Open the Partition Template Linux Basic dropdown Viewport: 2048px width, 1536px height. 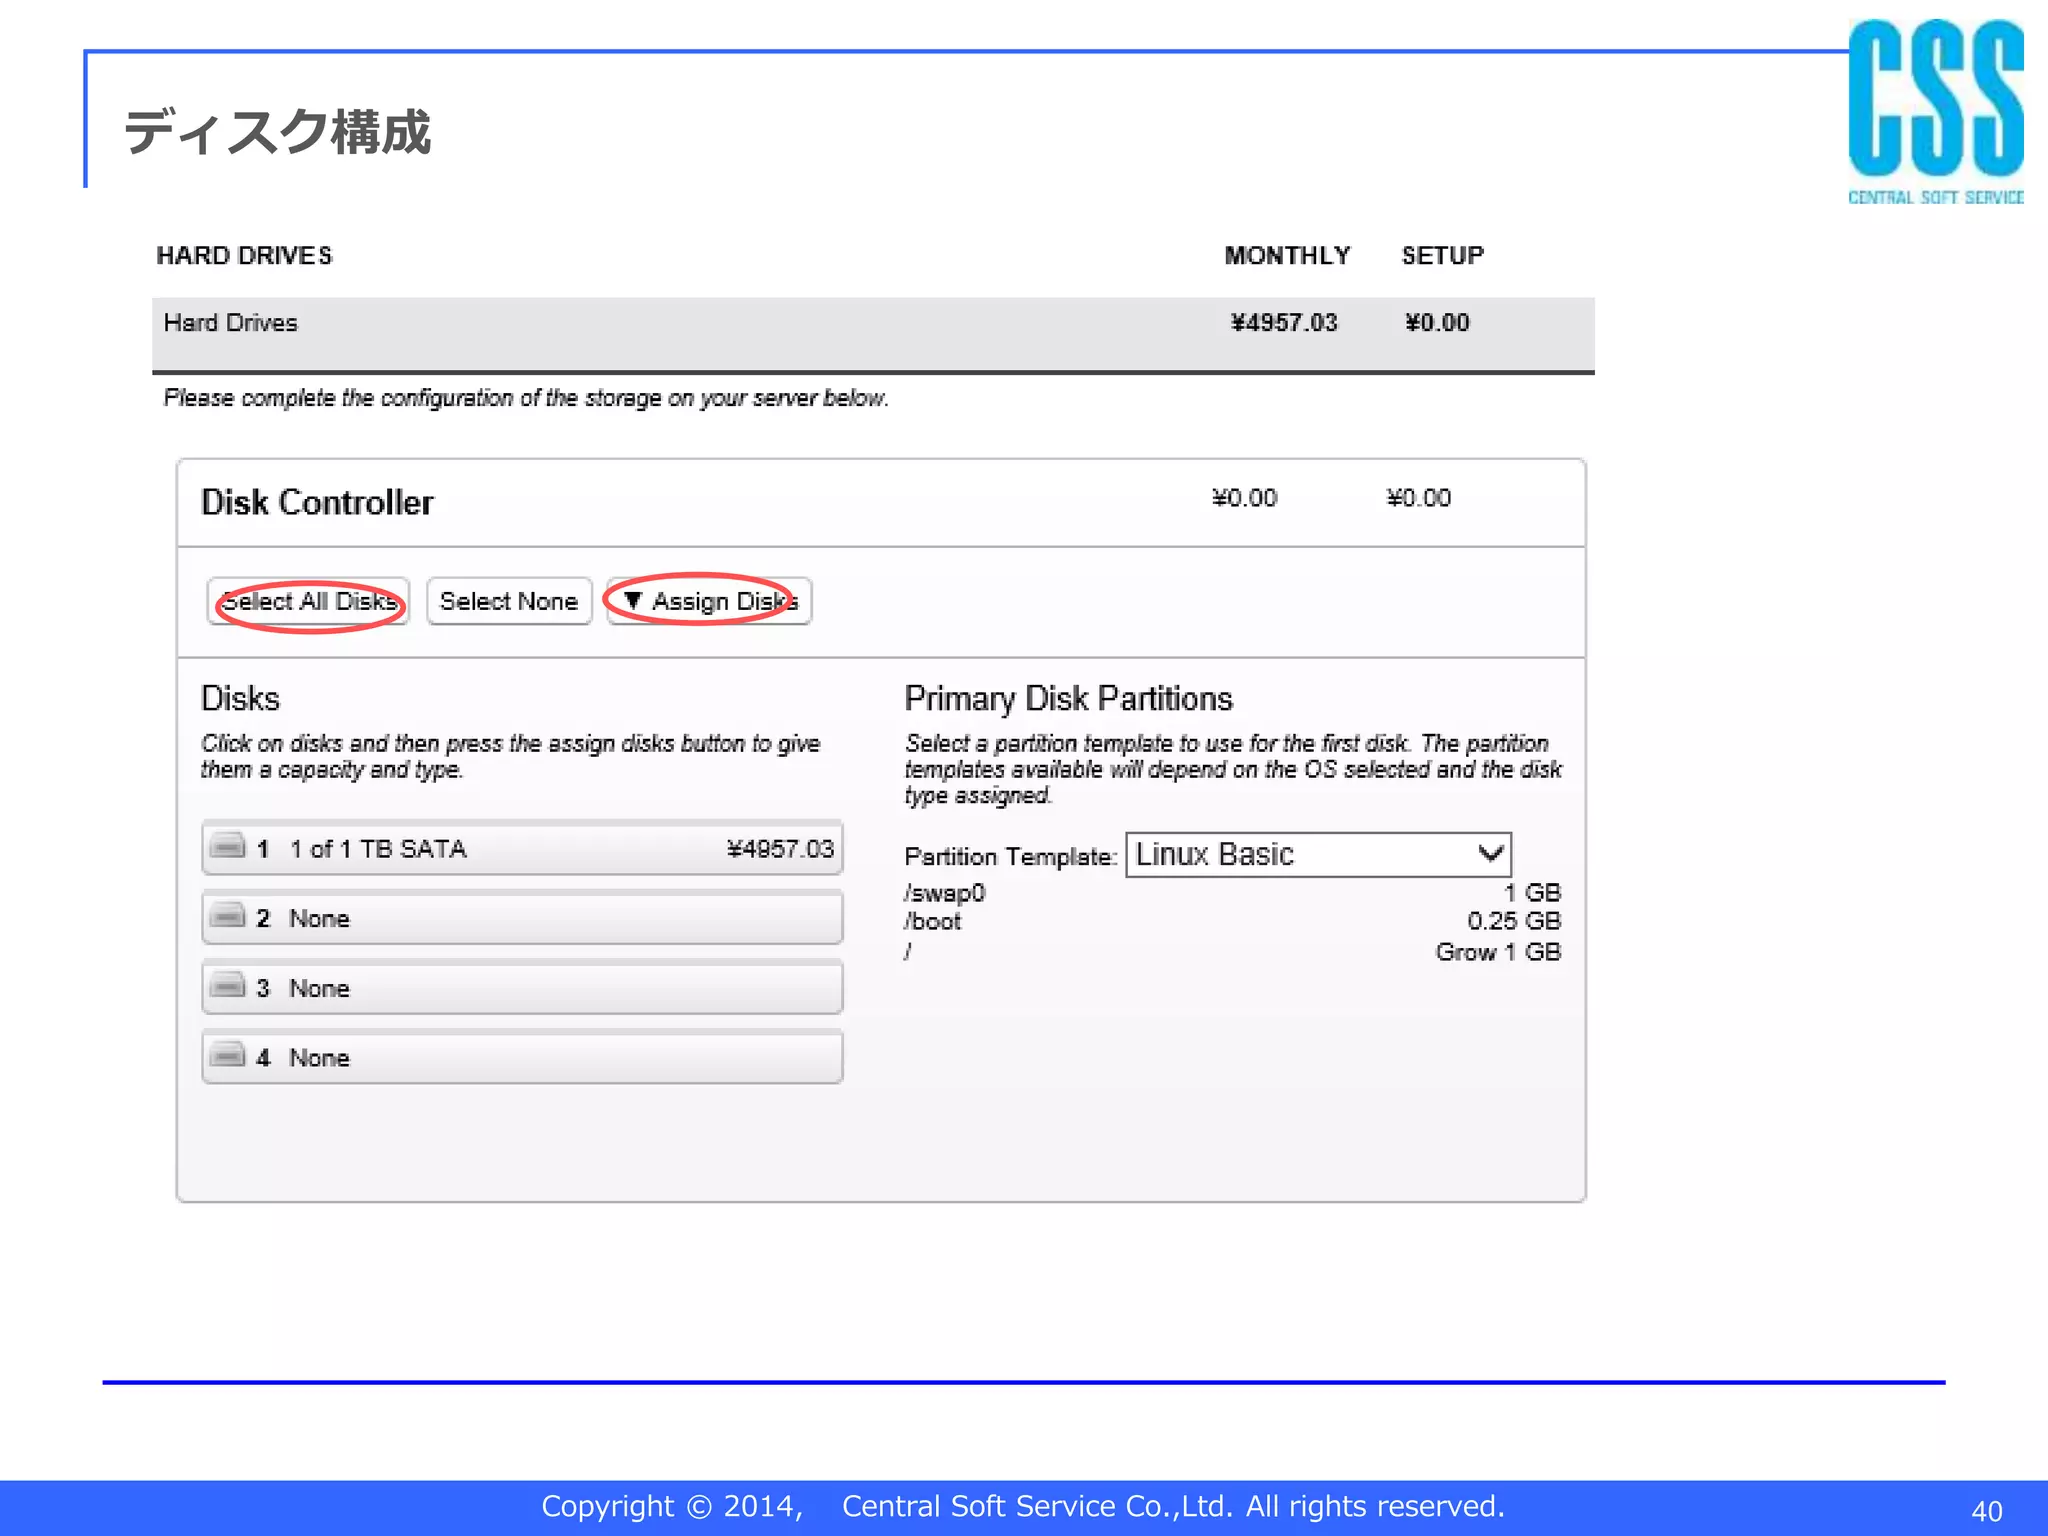1318,855
